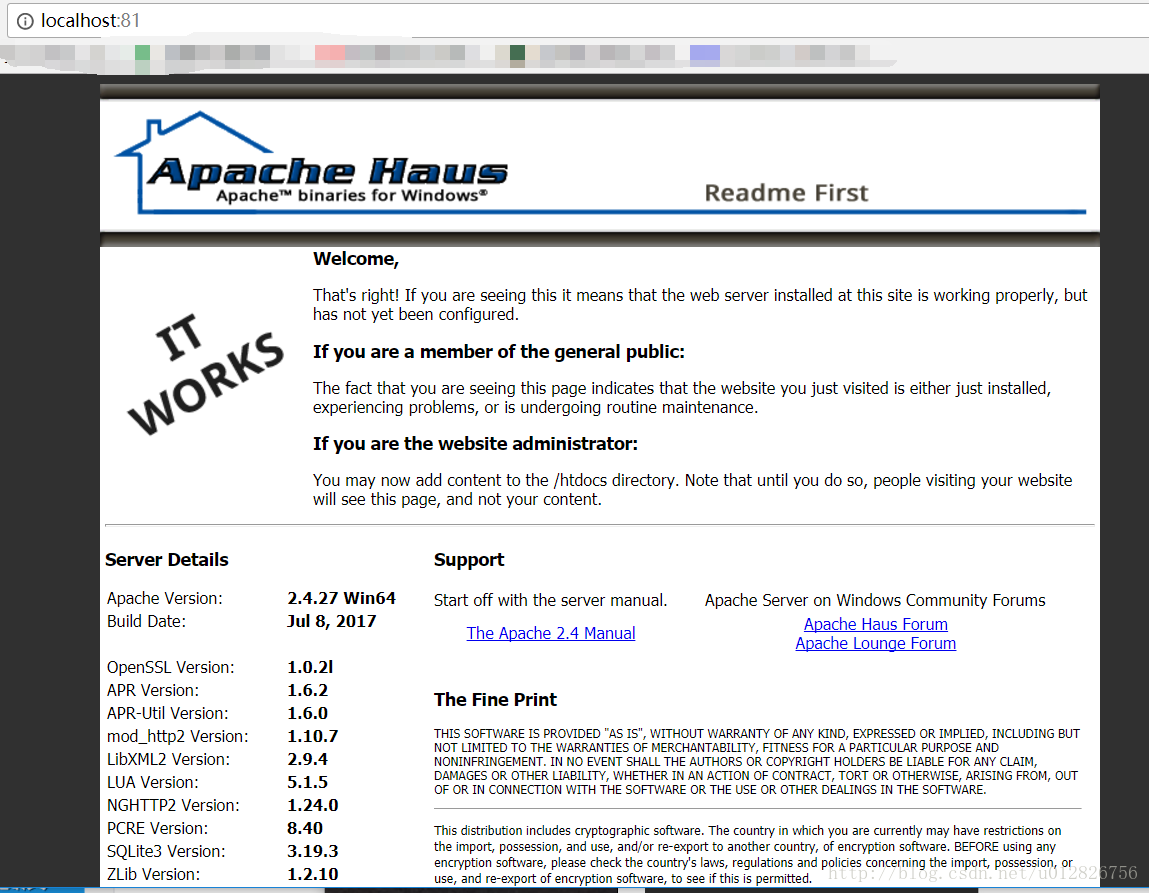This screenshot has width=1149, height=893.
Task: Click 'If you are a member of the general public:' heading
Action: pos(498,352)
